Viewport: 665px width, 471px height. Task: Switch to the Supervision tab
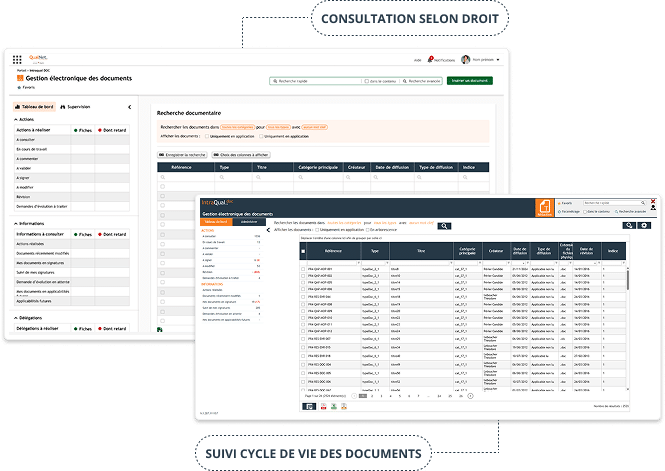pos(76,106)
